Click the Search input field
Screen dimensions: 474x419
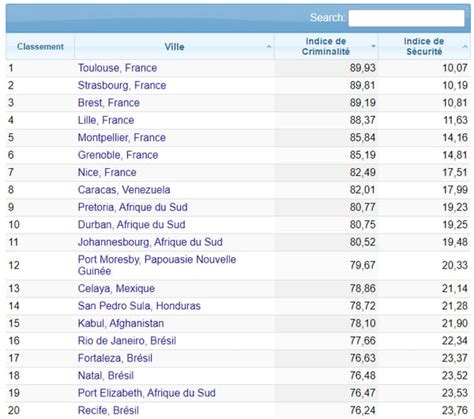(406, 18)
